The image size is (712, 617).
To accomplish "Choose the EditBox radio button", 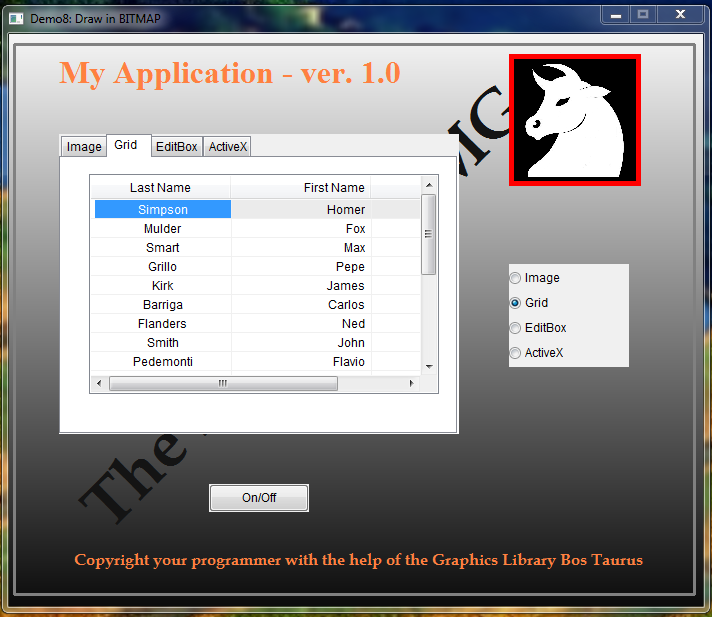I will 516,328.
